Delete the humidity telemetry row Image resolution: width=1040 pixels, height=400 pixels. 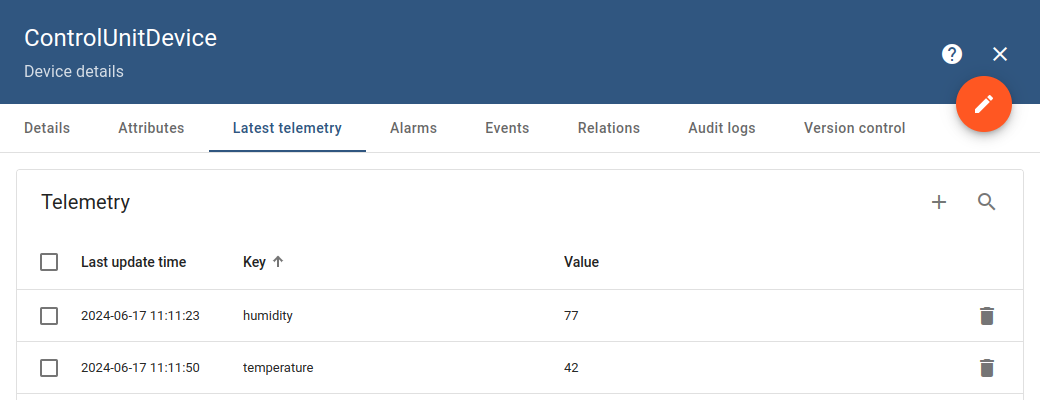click(987, 316)
